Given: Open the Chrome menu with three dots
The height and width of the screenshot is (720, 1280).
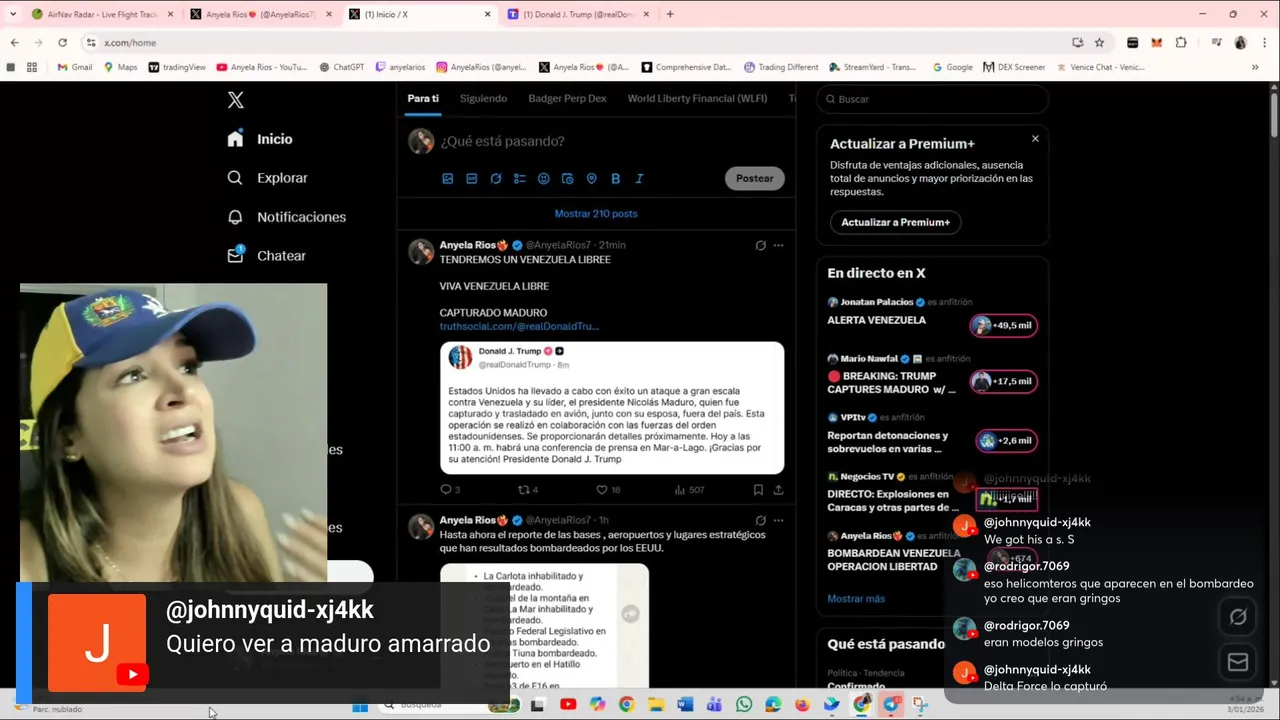Looking at the screenshot, I should (1263, 43).
